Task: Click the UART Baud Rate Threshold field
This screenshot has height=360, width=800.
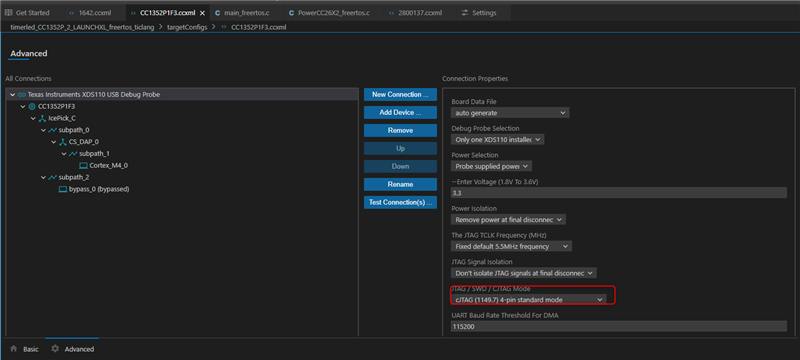Action: coord(619,326)
